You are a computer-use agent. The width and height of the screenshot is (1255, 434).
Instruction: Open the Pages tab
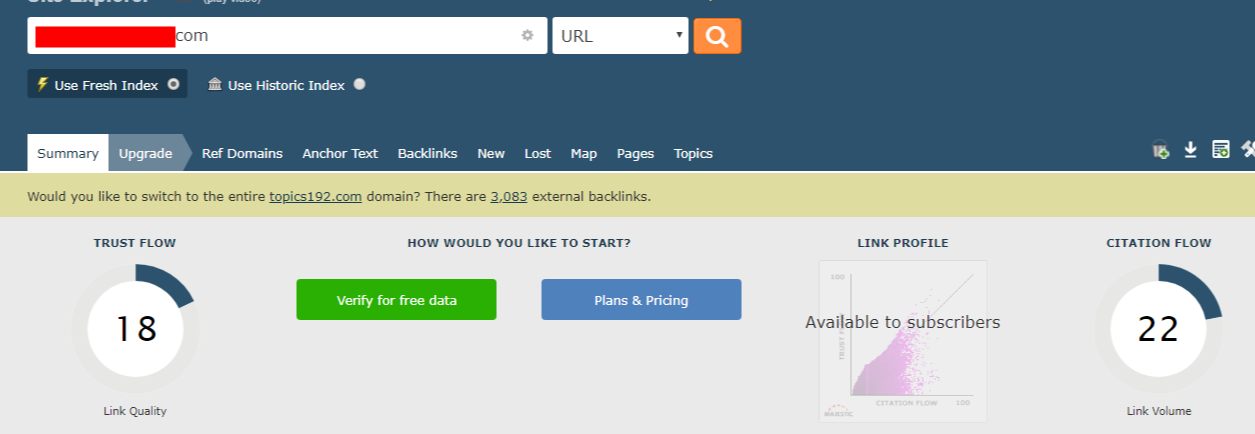[635, 153]
